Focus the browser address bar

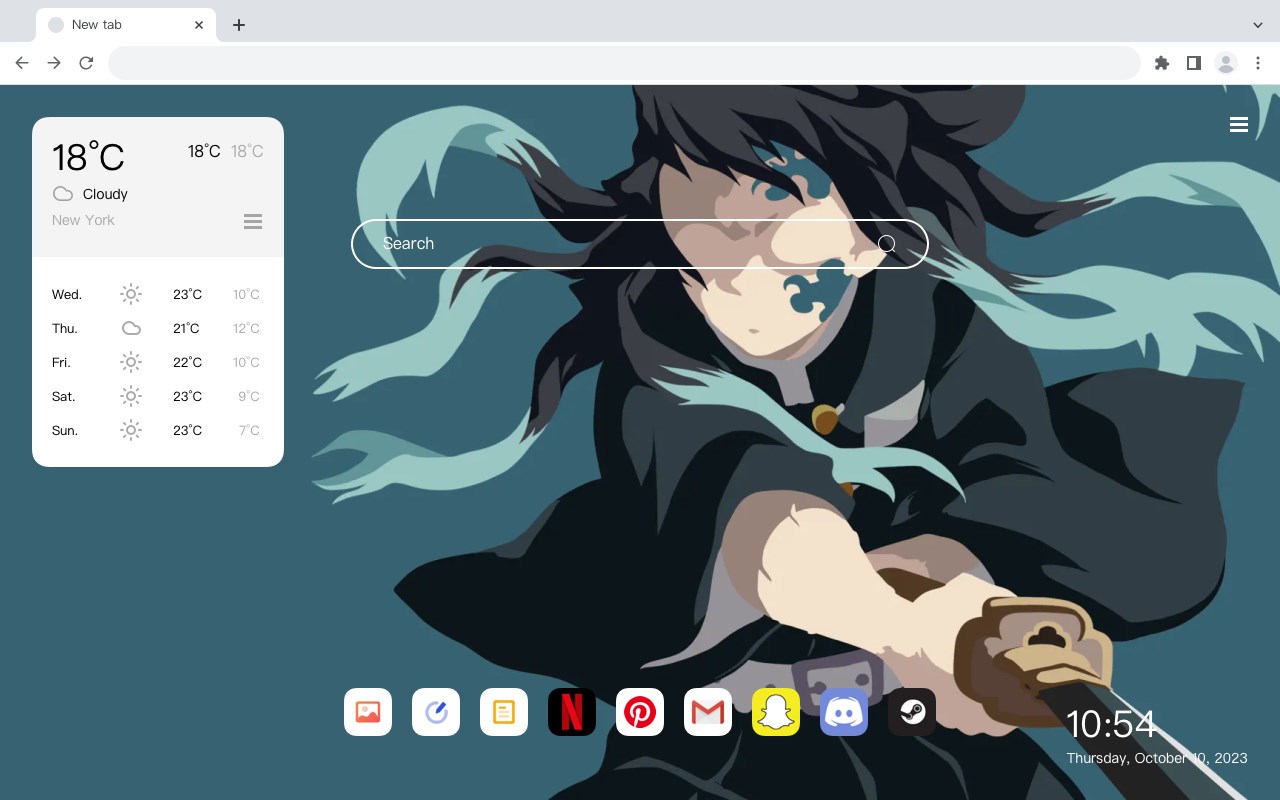(624, 63)
